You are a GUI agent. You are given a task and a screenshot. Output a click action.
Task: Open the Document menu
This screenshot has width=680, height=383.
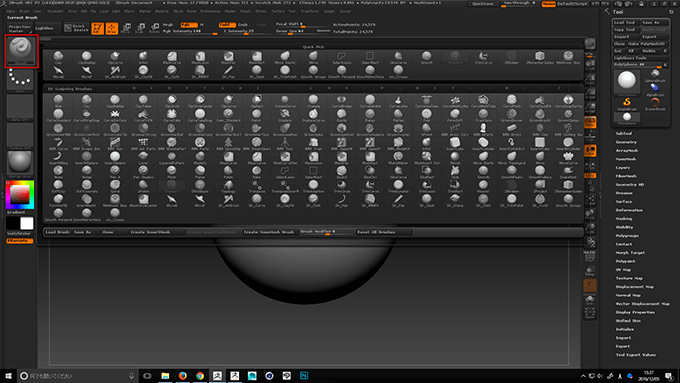pyautogui.click(x=55, y=11)
